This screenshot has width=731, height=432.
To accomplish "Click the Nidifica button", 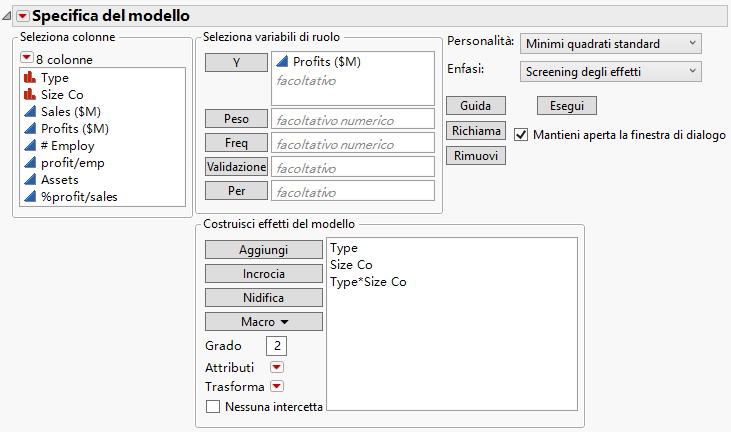I will [x=263, y=297].
